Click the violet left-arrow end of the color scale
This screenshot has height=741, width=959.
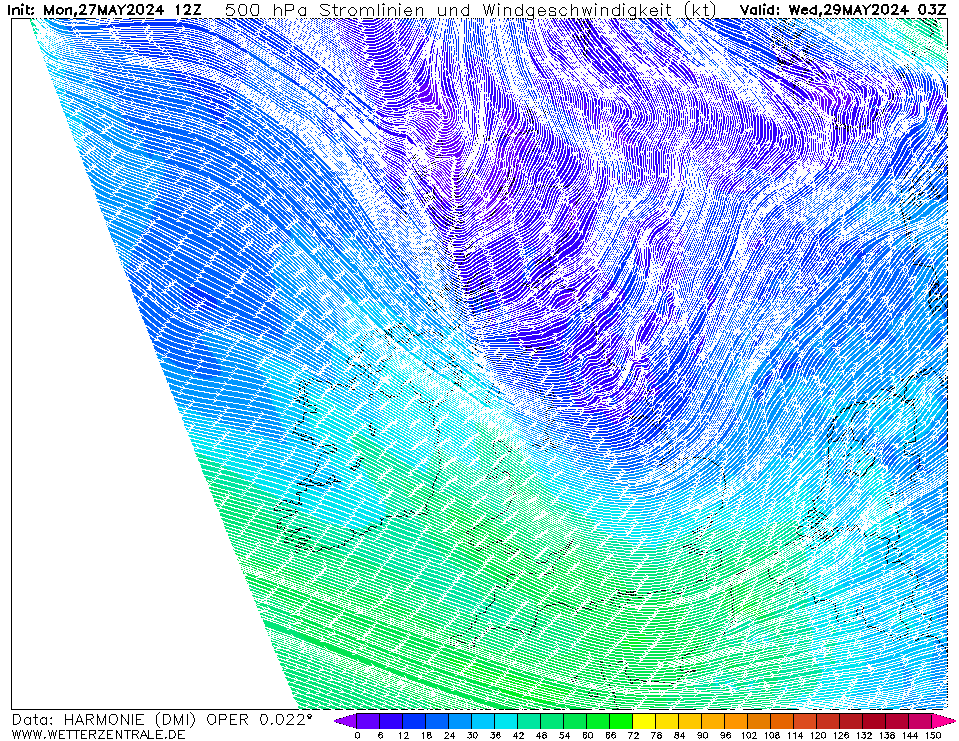(x=345, y=721)
